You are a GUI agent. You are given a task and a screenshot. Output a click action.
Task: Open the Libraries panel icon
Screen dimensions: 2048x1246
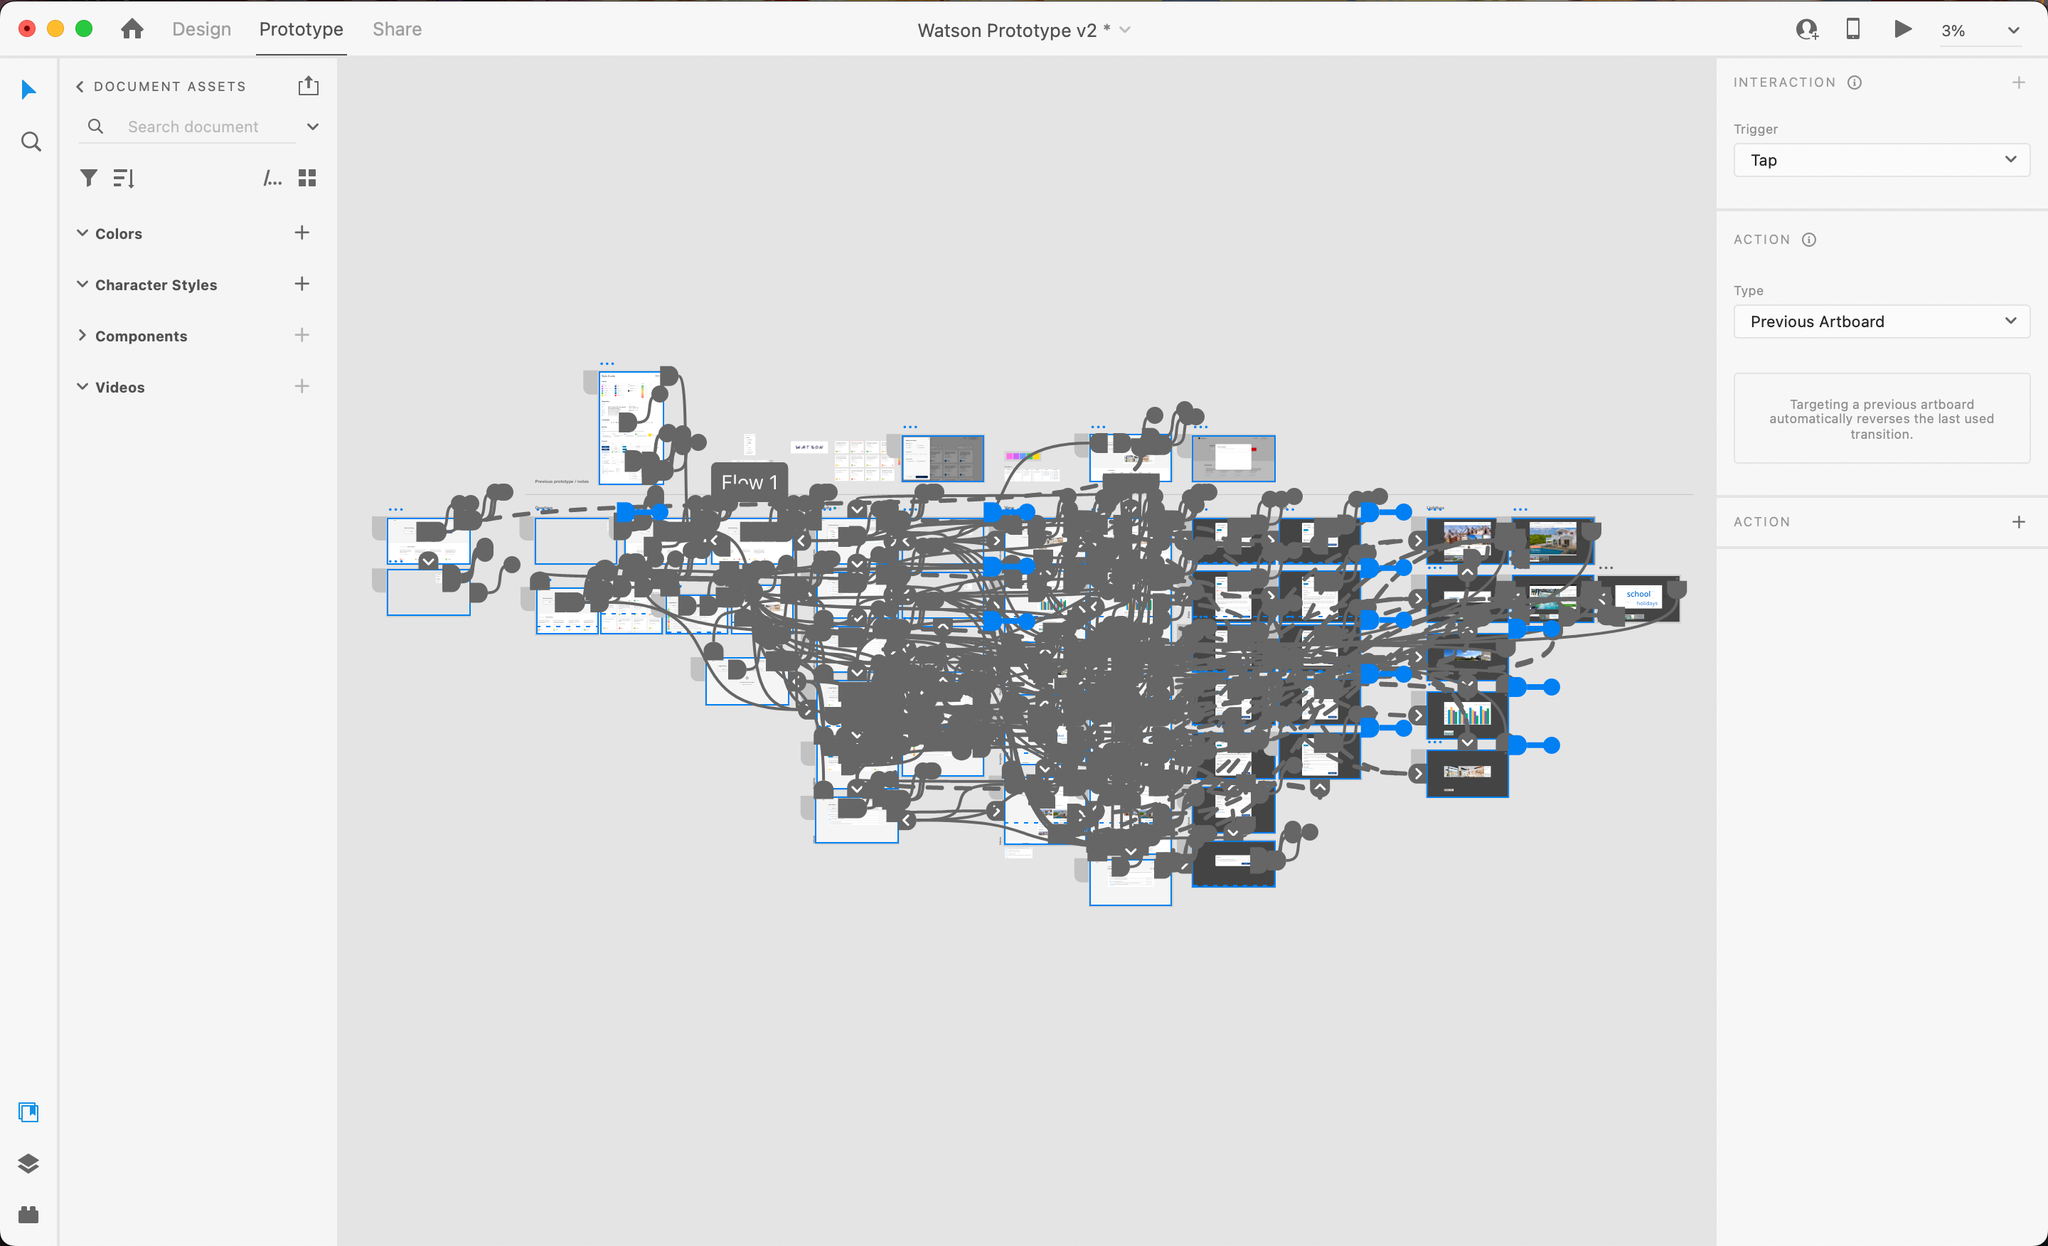point(28,1112)
